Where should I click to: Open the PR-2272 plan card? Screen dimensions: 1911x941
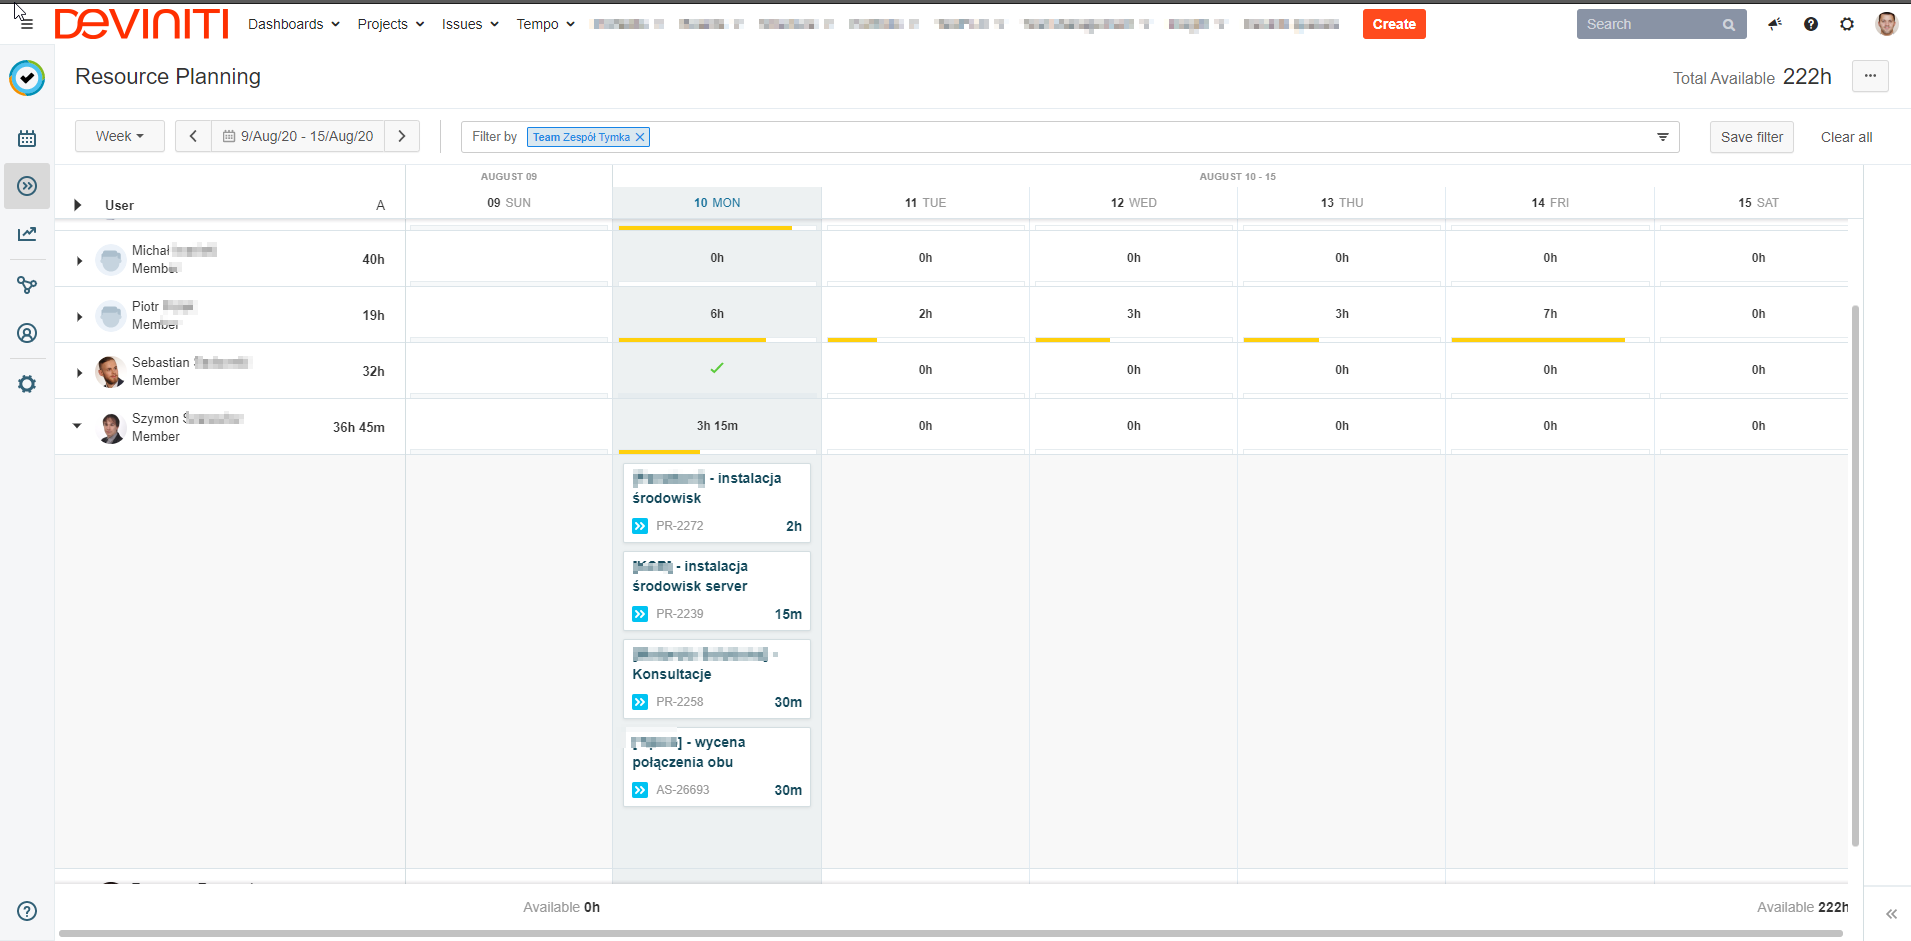click(716, 502)
